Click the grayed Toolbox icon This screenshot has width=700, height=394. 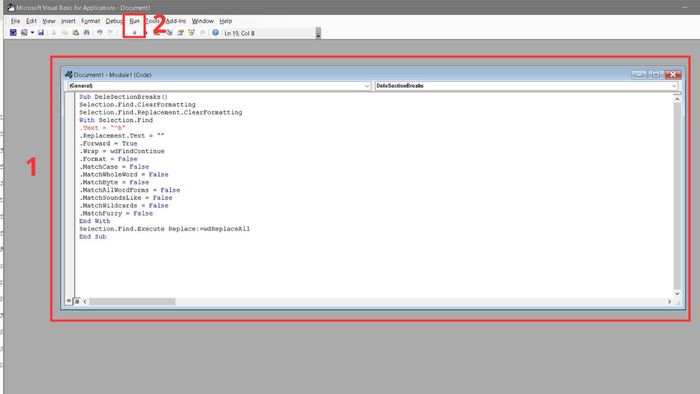(202, 33)
